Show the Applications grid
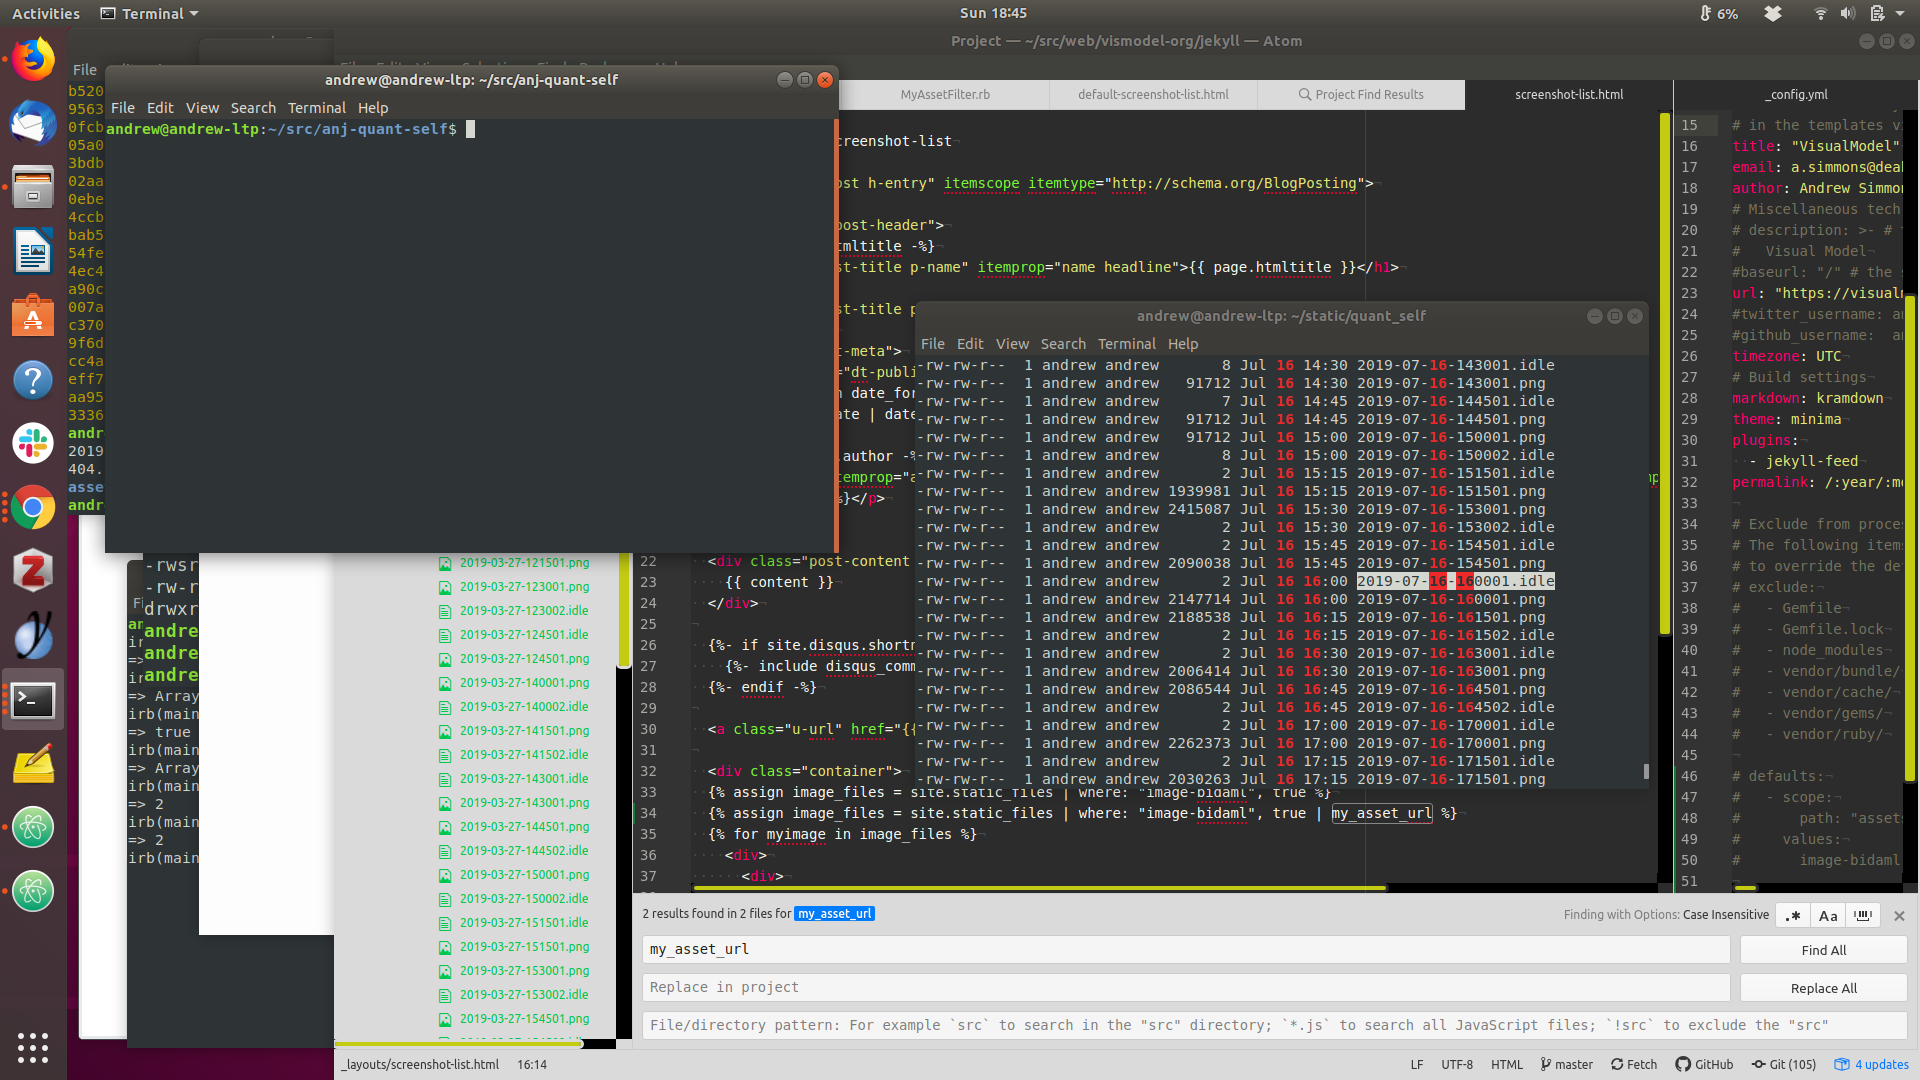The height and width of the screenshot is (1080, 1920). [x=33, y=1047]
